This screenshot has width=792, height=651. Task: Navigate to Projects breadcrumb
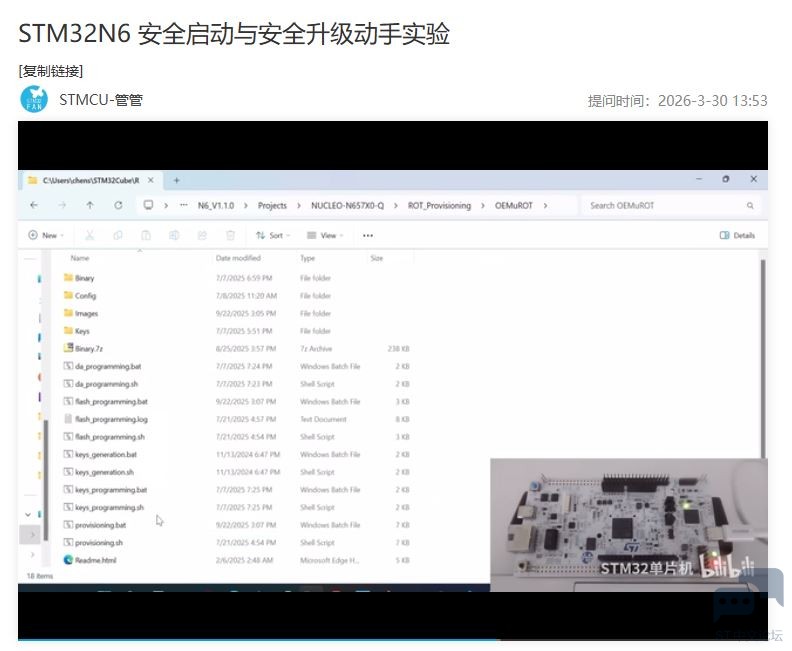272,206
